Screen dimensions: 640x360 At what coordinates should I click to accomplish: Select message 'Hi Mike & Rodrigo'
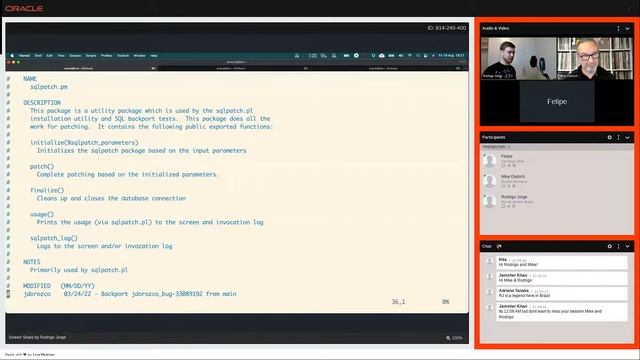515,280
